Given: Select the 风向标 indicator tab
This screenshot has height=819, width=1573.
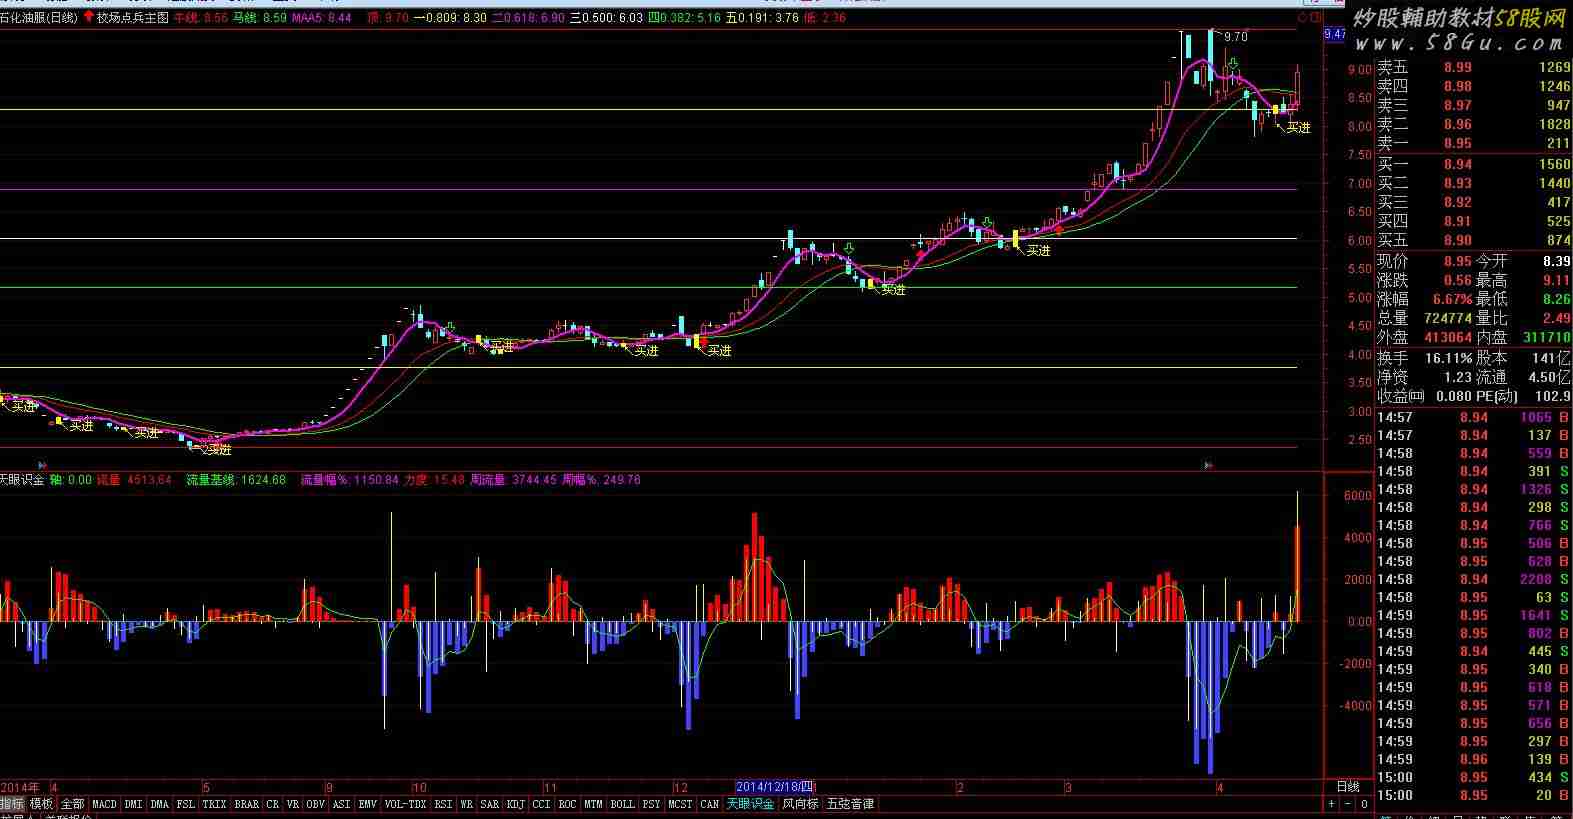Looking at the screenshot, I should pyautogui.click(x=800, y=804).
